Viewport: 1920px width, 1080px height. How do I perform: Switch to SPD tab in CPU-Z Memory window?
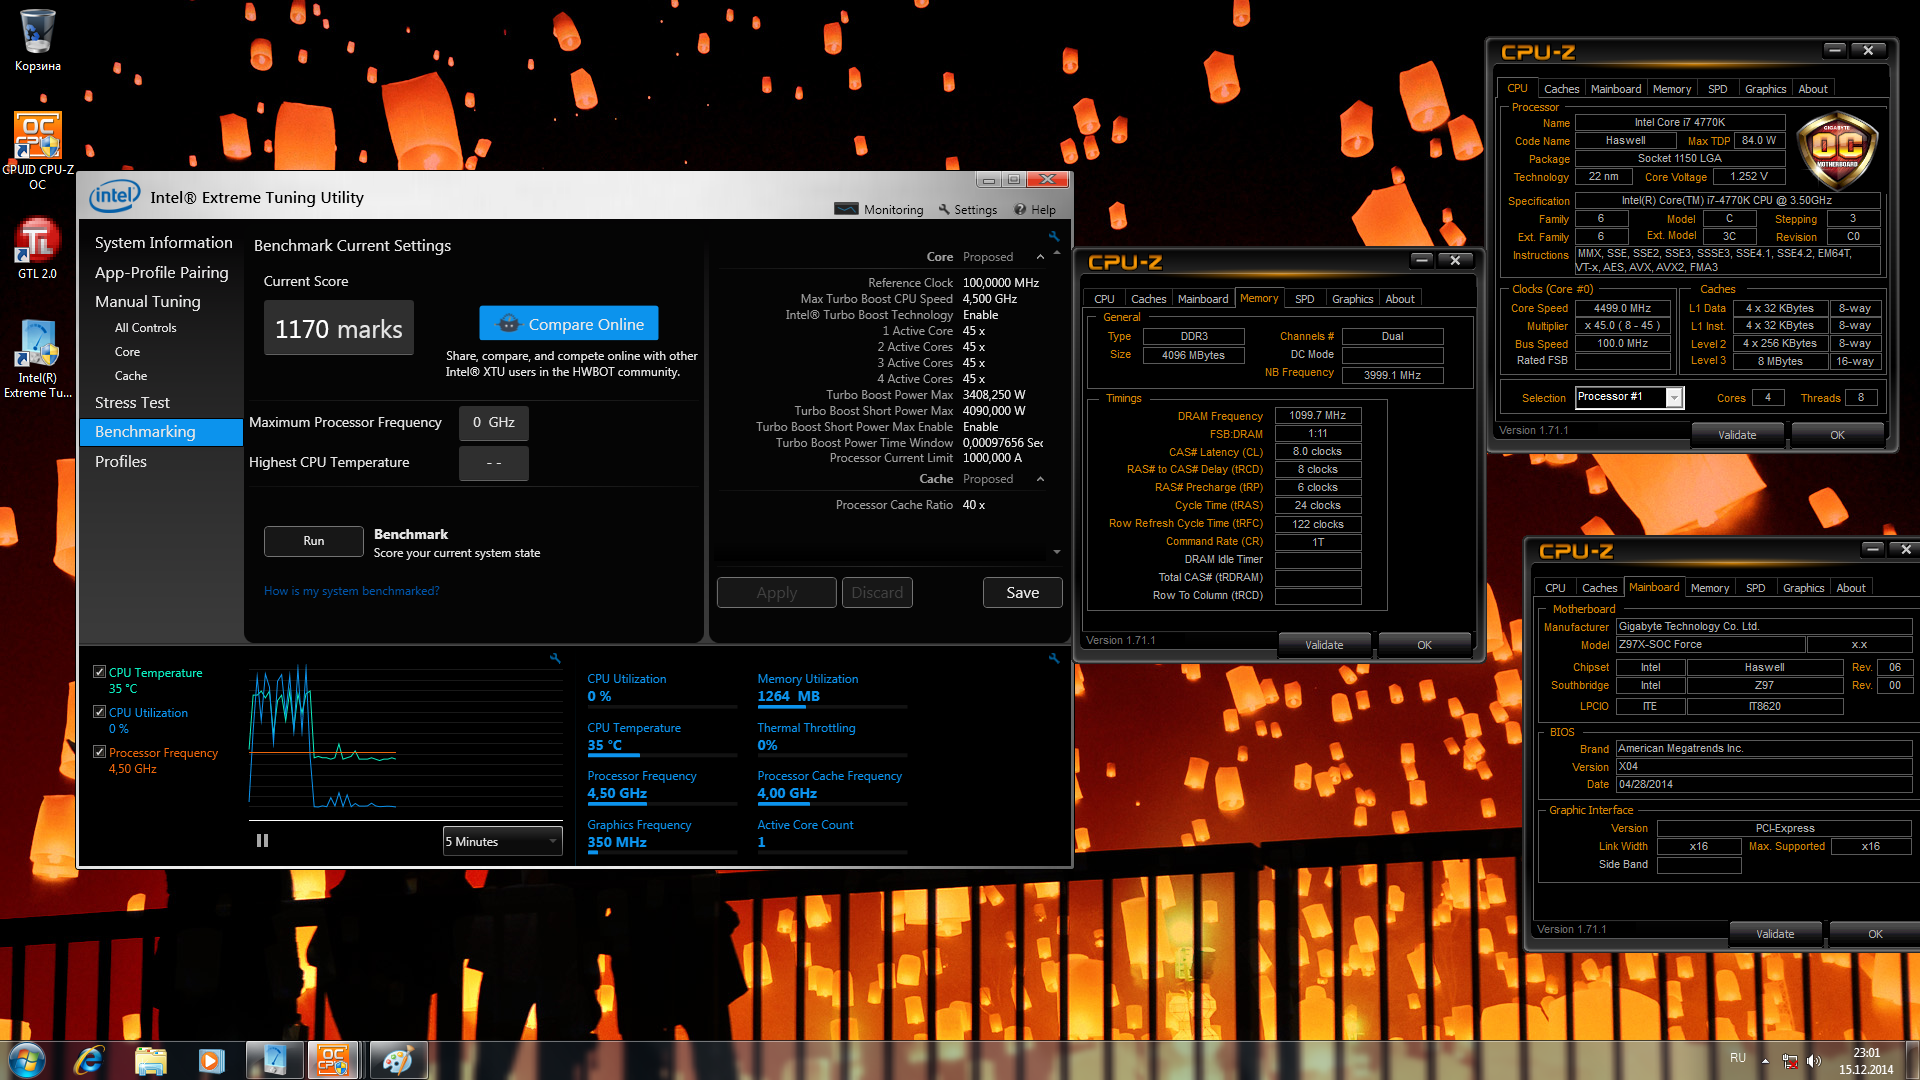click(x=1304, y=299)
